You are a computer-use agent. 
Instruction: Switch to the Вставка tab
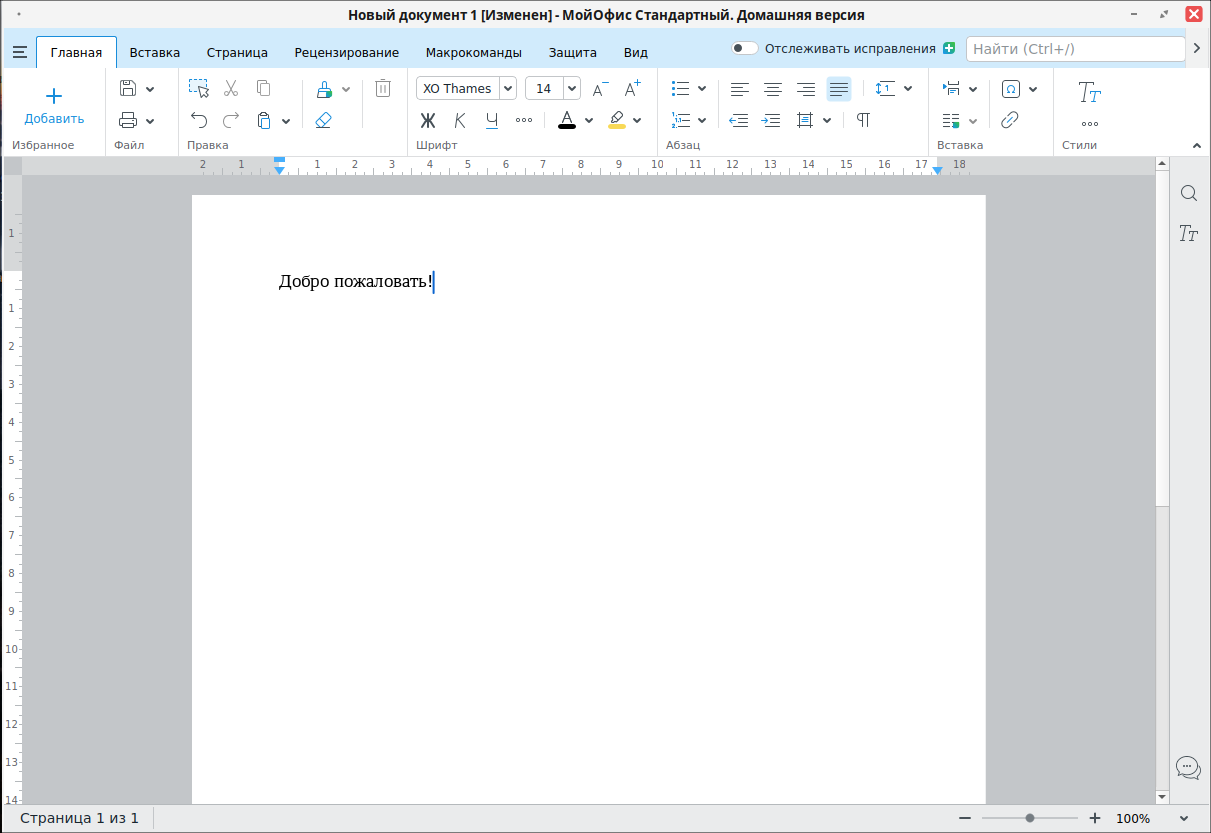tap(154, 53)
